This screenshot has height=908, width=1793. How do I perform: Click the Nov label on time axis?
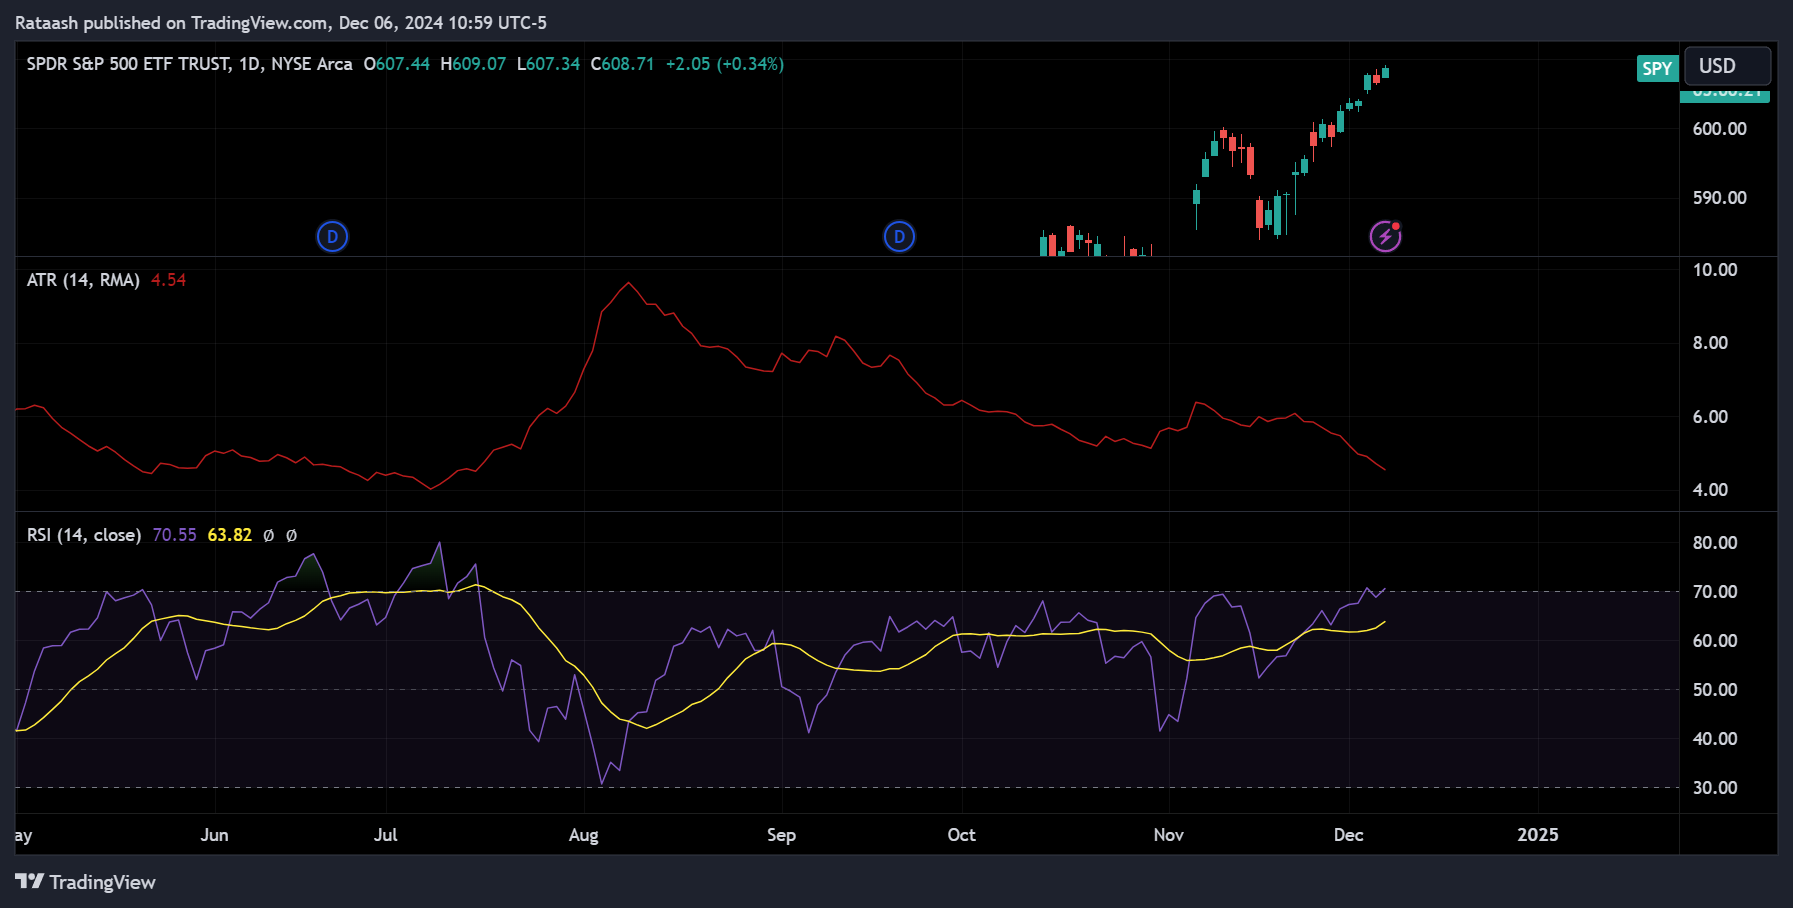1168,835
